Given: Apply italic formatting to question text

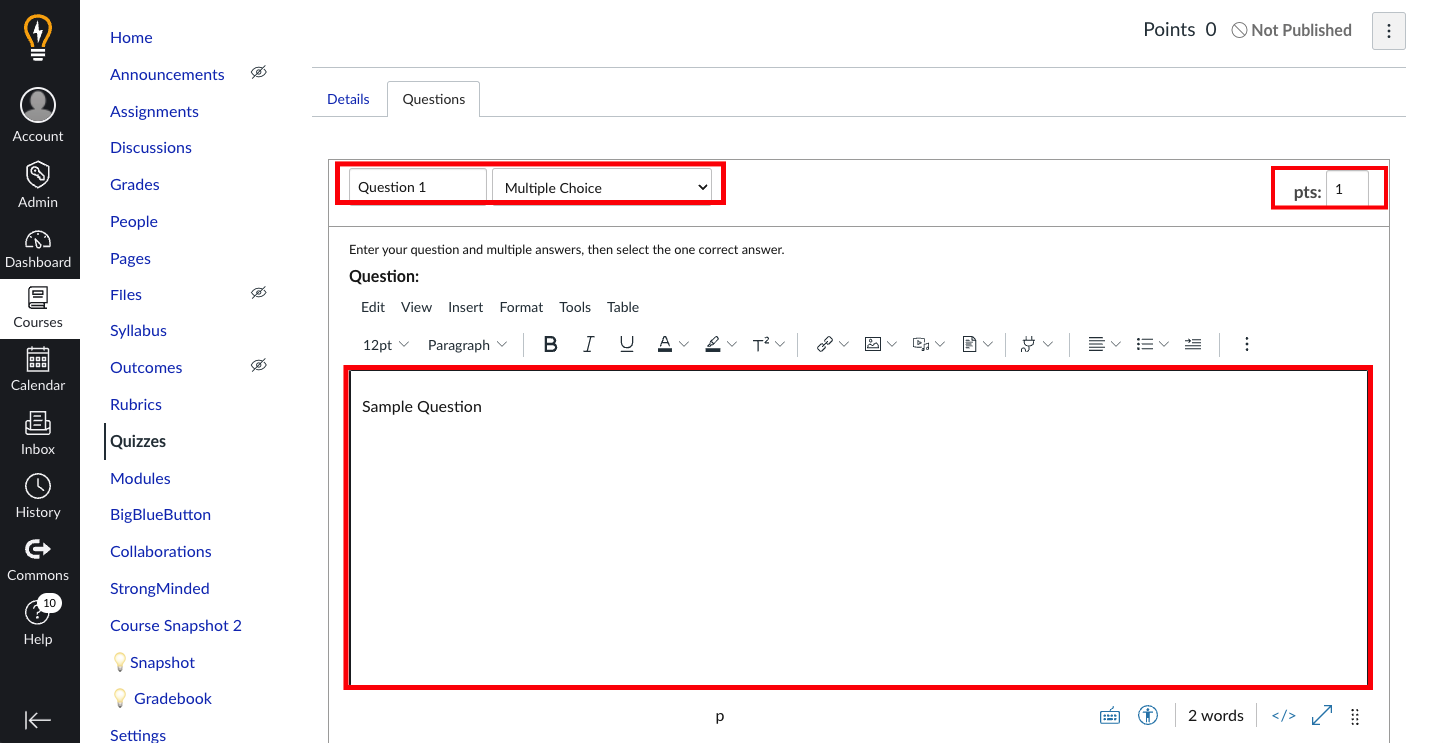Looking at the screenshot, I should point(589,344).
